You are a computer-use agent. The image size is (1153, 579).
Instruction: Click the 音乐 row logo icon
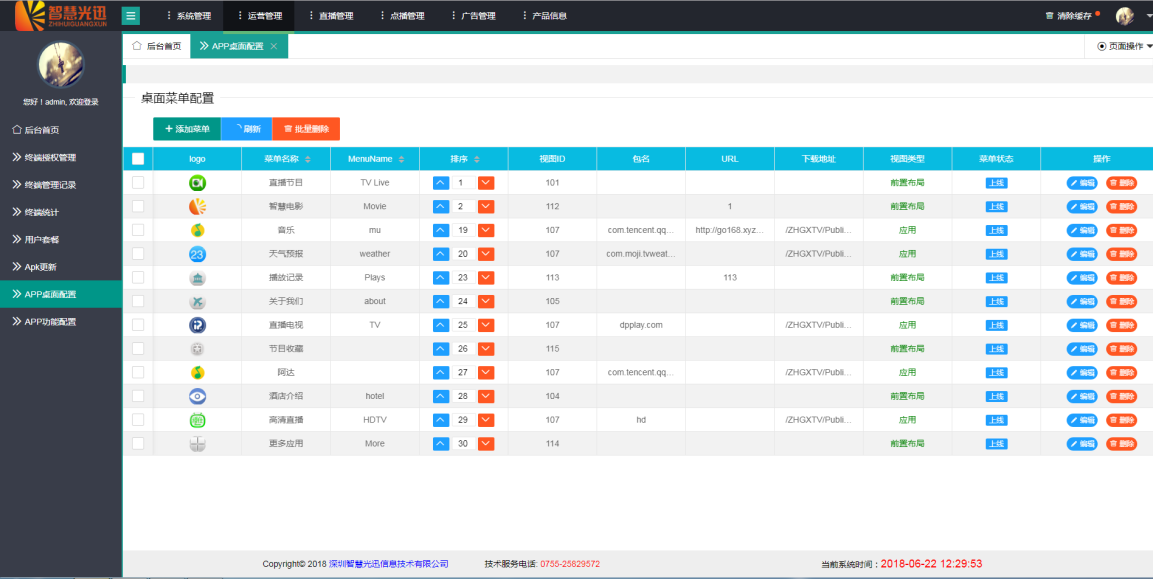[x=197, y=230]
